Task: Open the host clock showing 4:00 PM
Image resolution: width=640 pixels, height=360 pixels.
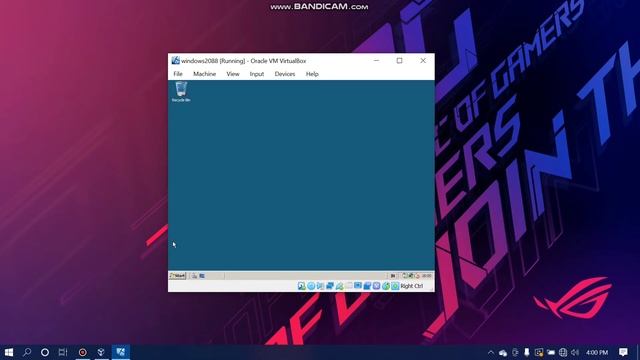Action: point(597,352)
